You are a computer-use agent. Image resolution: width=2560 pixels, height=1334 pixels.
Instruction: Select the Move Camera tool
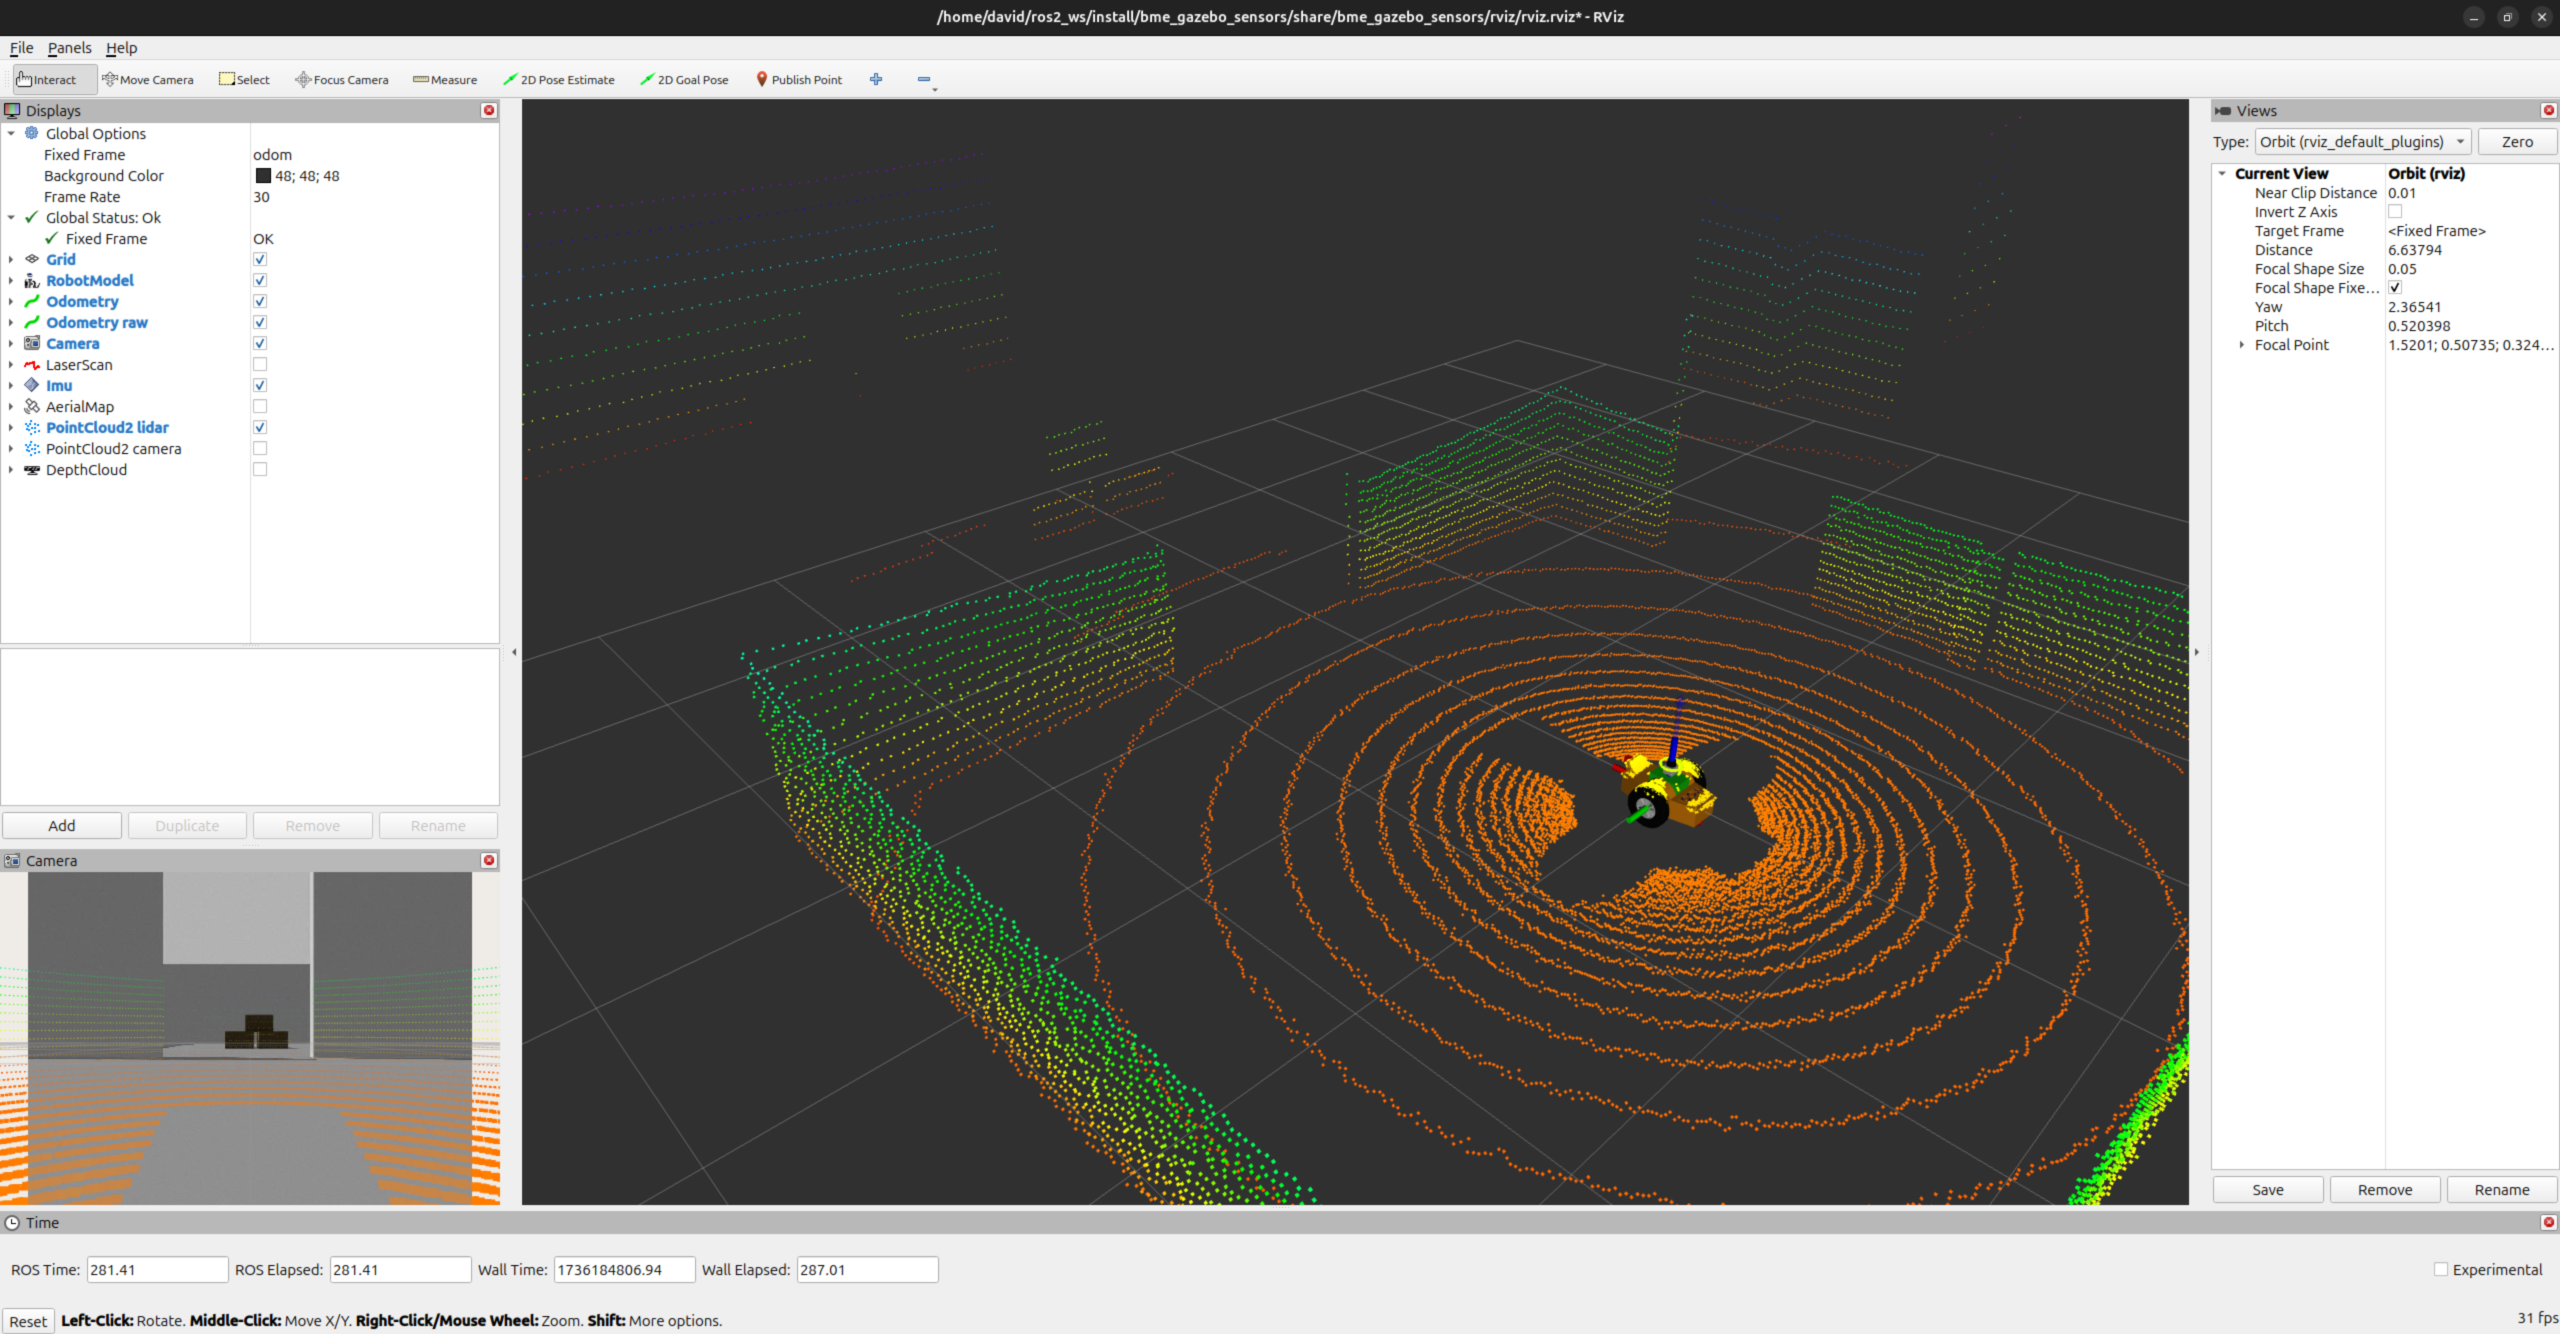tap(148, 80)
